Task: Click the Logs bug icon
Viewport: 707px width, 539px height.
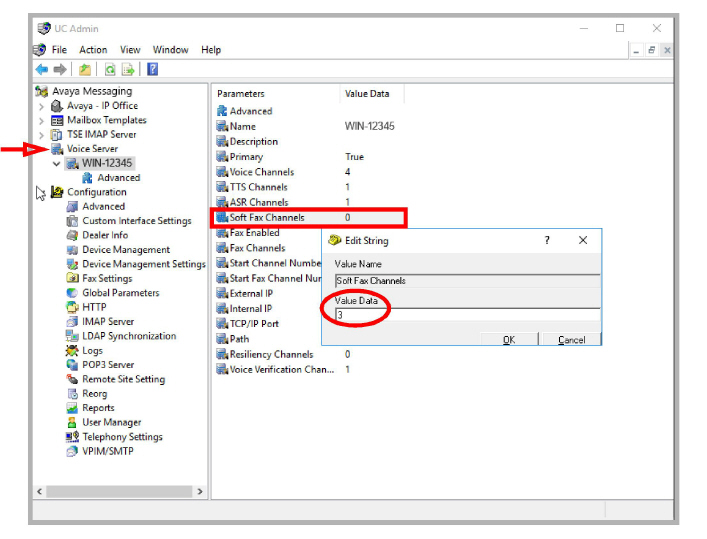Action: 72,350
